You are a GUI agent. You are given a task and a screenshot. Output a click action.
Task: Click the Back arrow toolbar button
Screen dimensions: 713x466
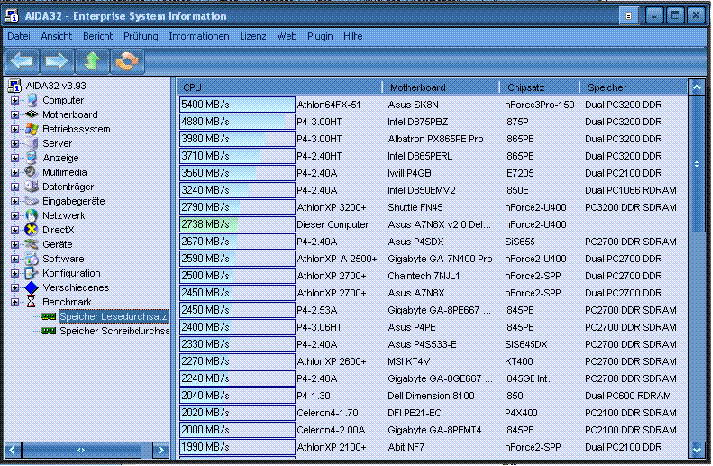22,61
